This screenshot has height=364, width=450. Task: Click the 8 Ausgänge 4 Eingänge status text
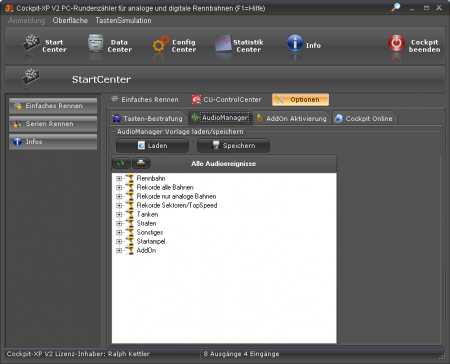pos(241,354)
